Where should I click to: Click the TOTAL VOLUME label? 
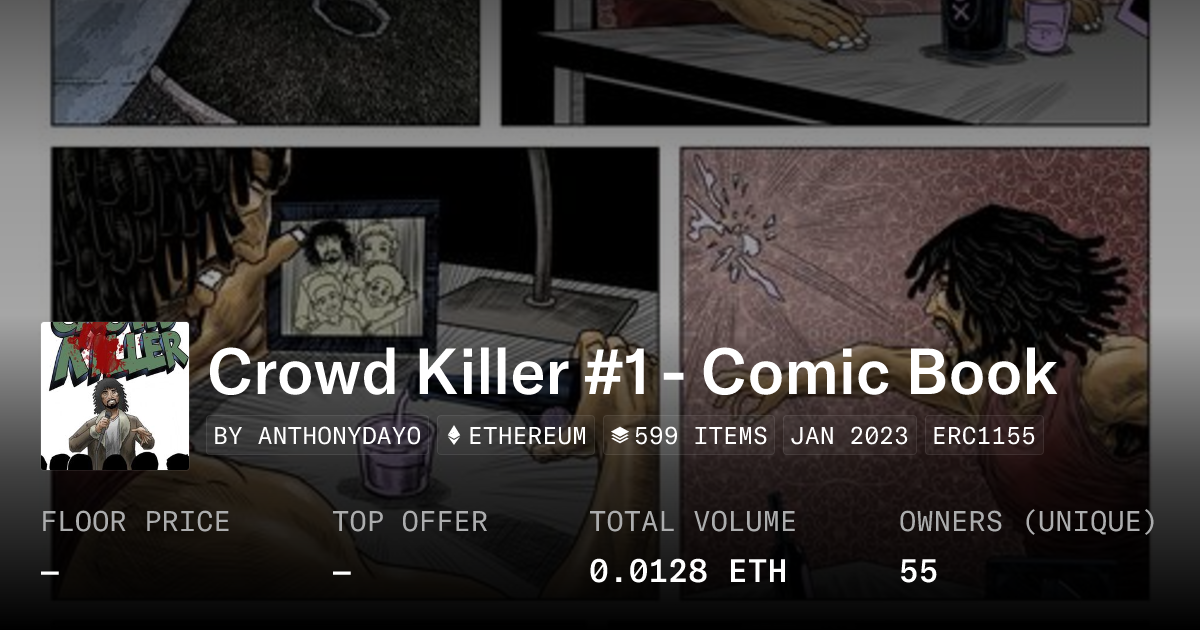point(692,522)
